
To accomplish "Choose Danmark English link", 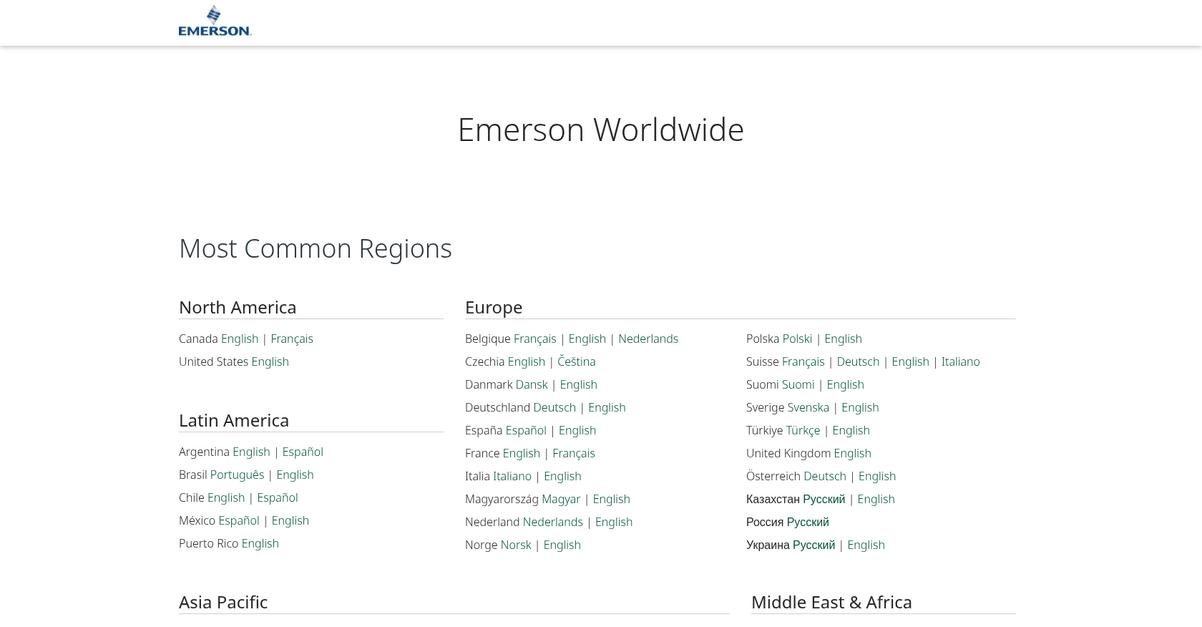I will 579,385.
